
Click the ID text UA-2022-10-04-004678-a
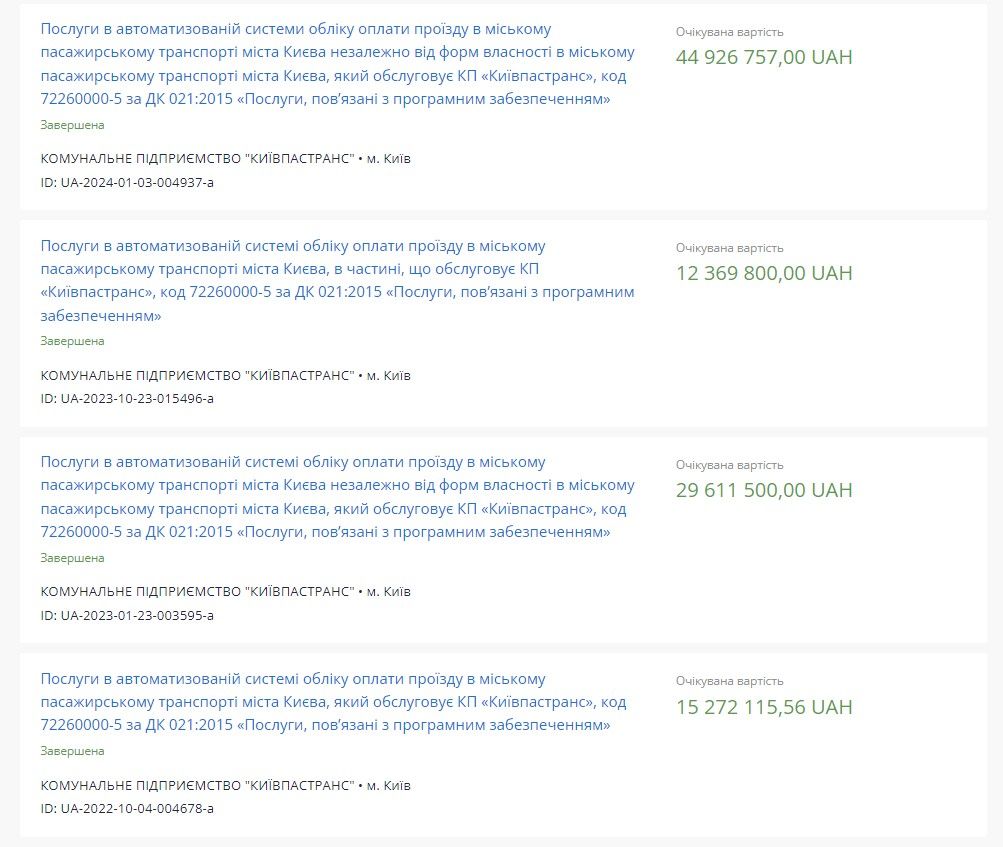click(127, 808)
